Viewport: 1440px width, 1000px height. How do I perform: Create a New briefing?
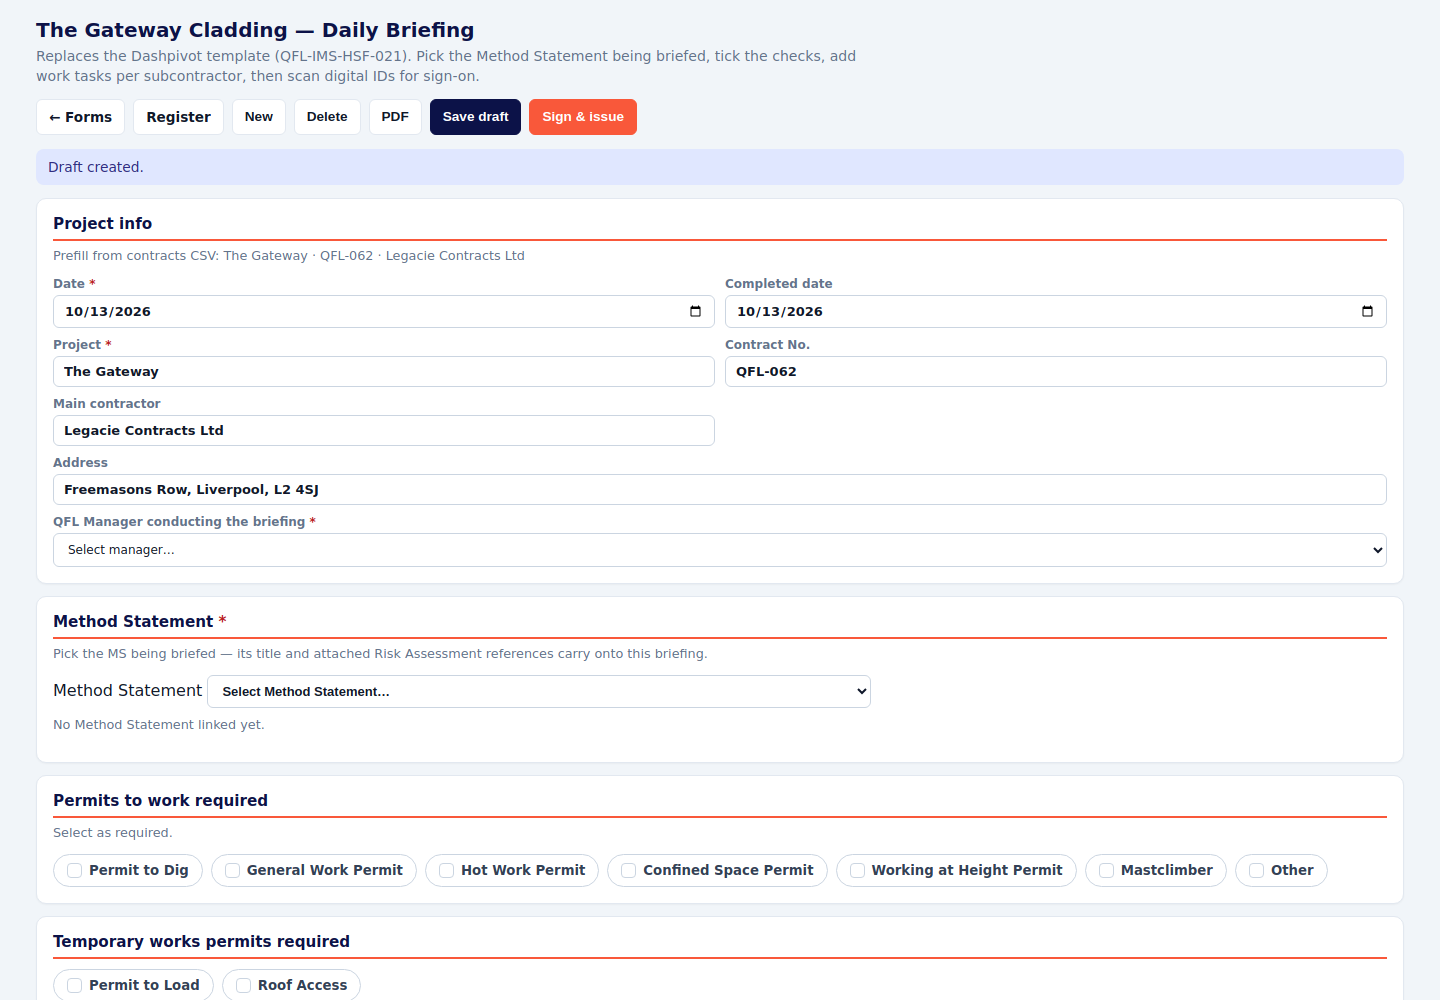coord(259,117)
